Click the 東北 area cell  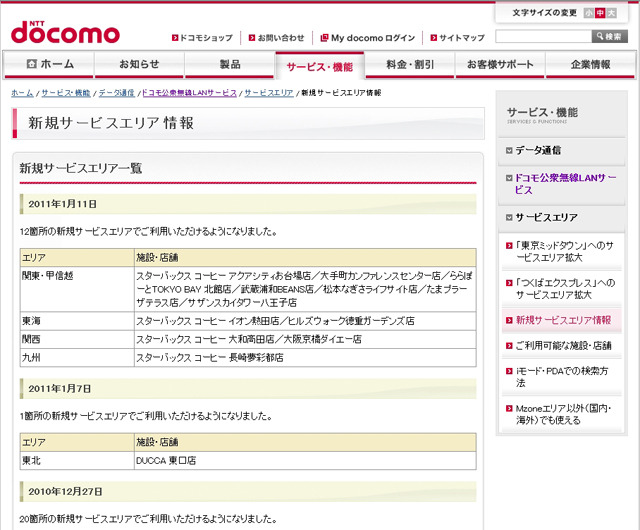(77, 461)
